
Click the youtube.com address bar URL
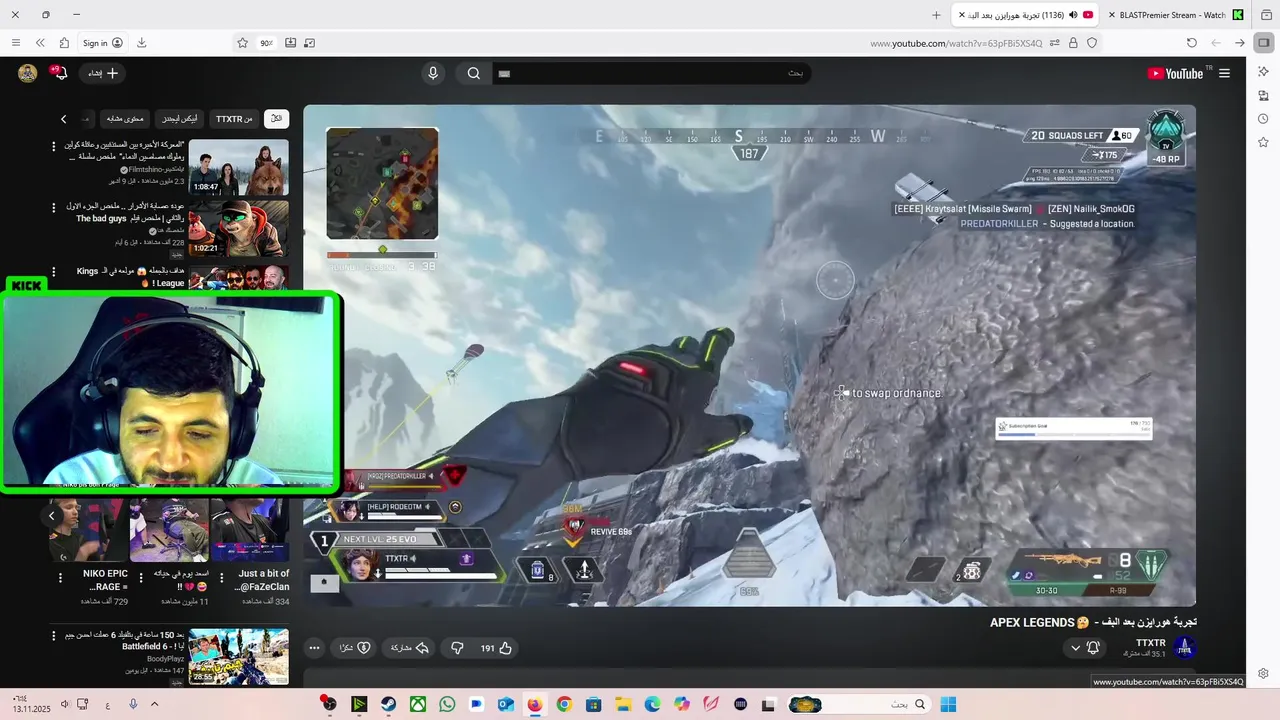point(956,43)
